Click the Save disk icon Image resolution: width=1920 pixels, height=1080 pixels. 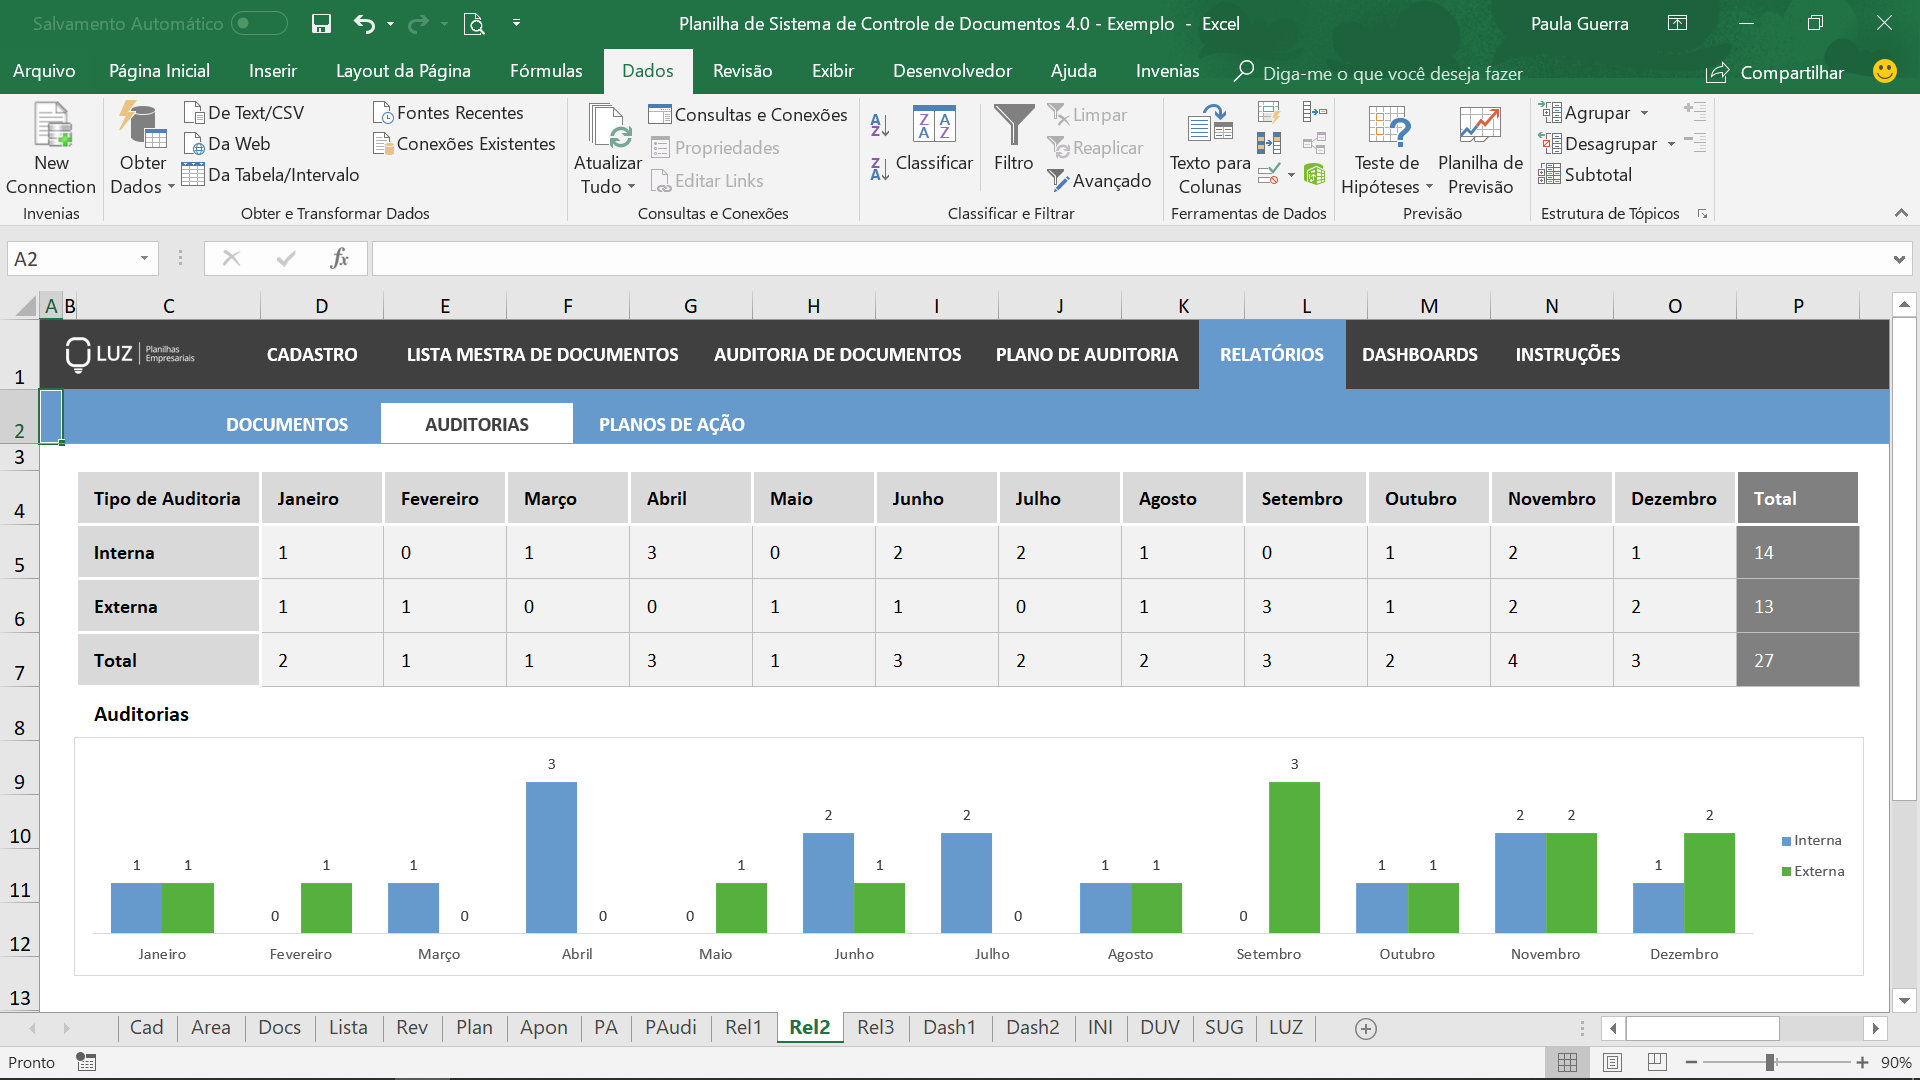321,24
